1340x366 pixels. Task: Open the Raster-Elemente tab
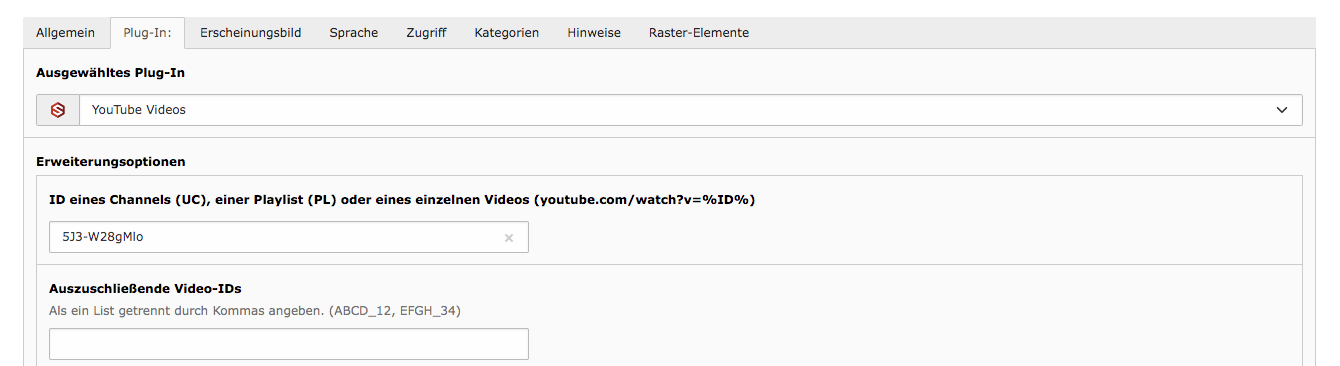(699, 33)
